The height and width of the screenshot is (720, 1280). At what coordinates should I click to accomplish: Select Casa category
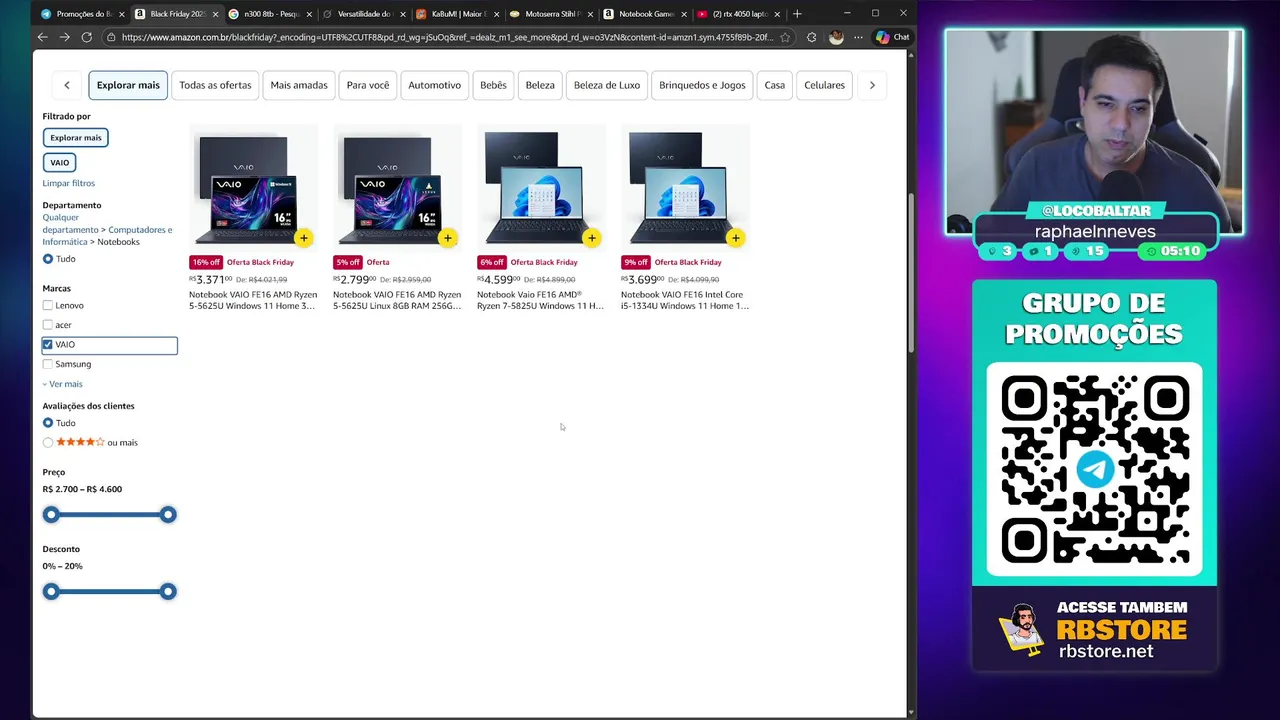(x=775, y=85)
